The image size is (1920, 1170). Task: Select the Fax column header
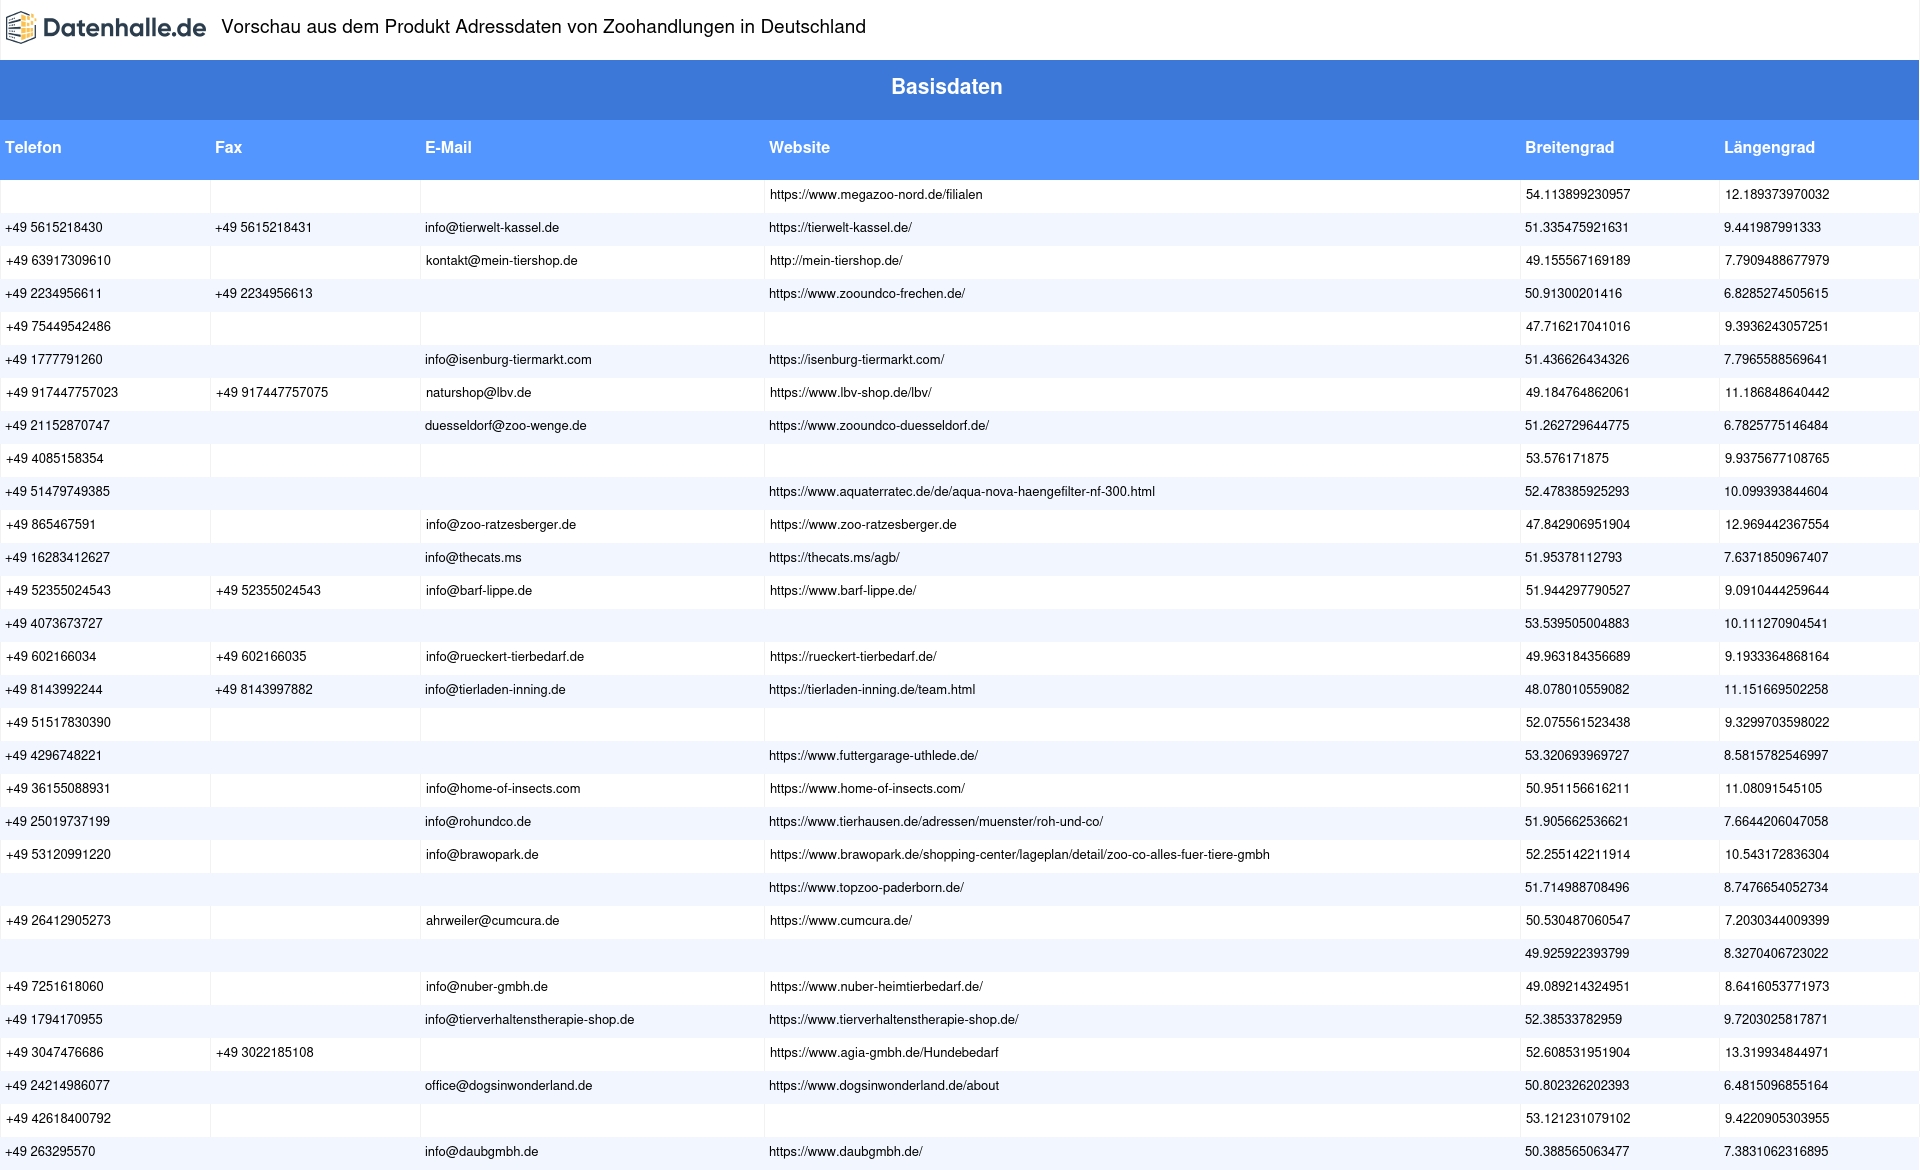point(228,147)
